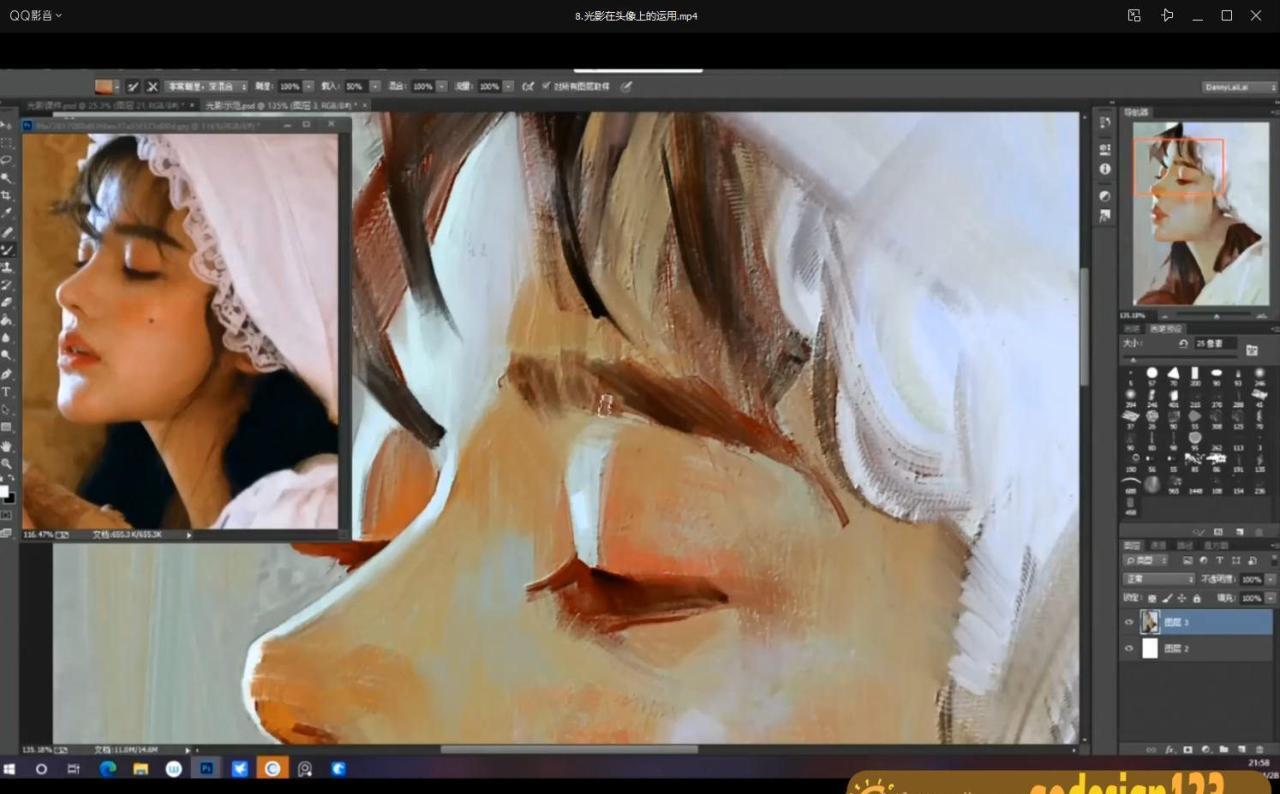The height and width of the screenshot is (794, 1280).
Task: Select the Type tool
Action: [6, 391]
